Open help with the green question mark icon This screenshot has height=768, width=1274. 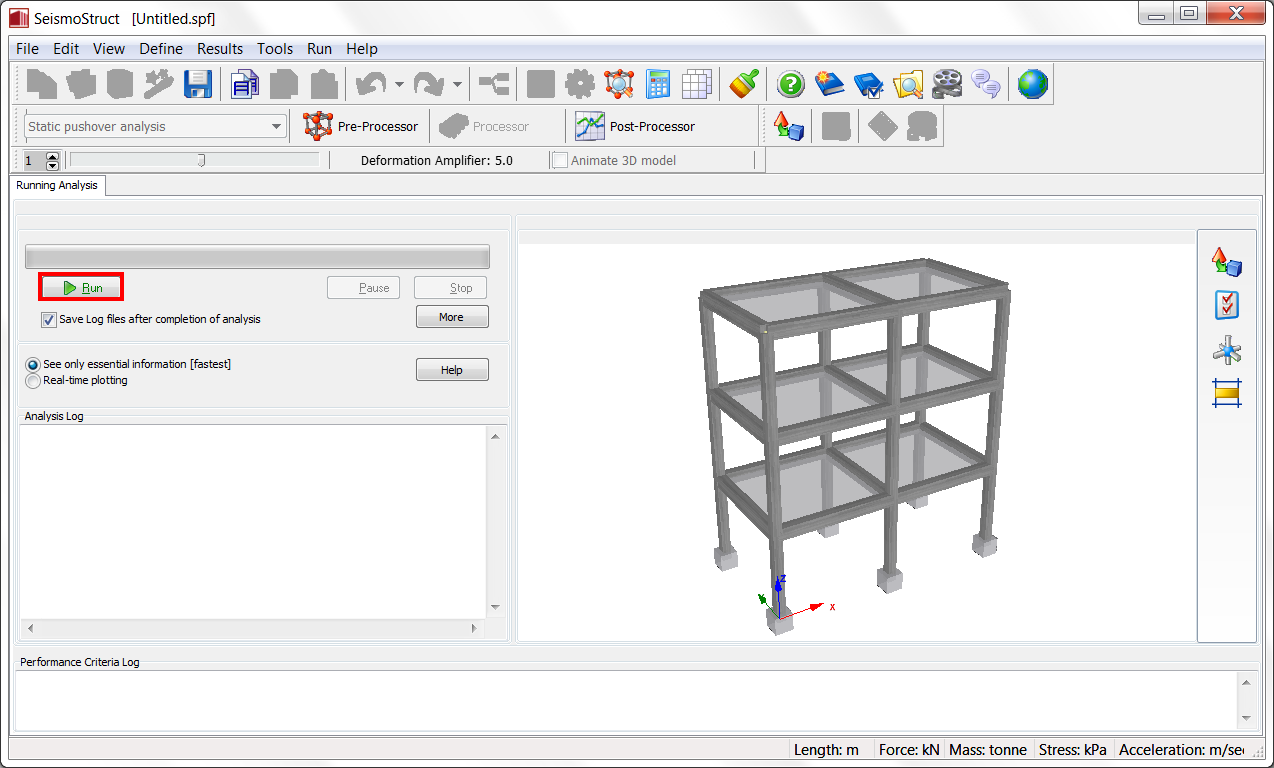[x=790, y=84]
